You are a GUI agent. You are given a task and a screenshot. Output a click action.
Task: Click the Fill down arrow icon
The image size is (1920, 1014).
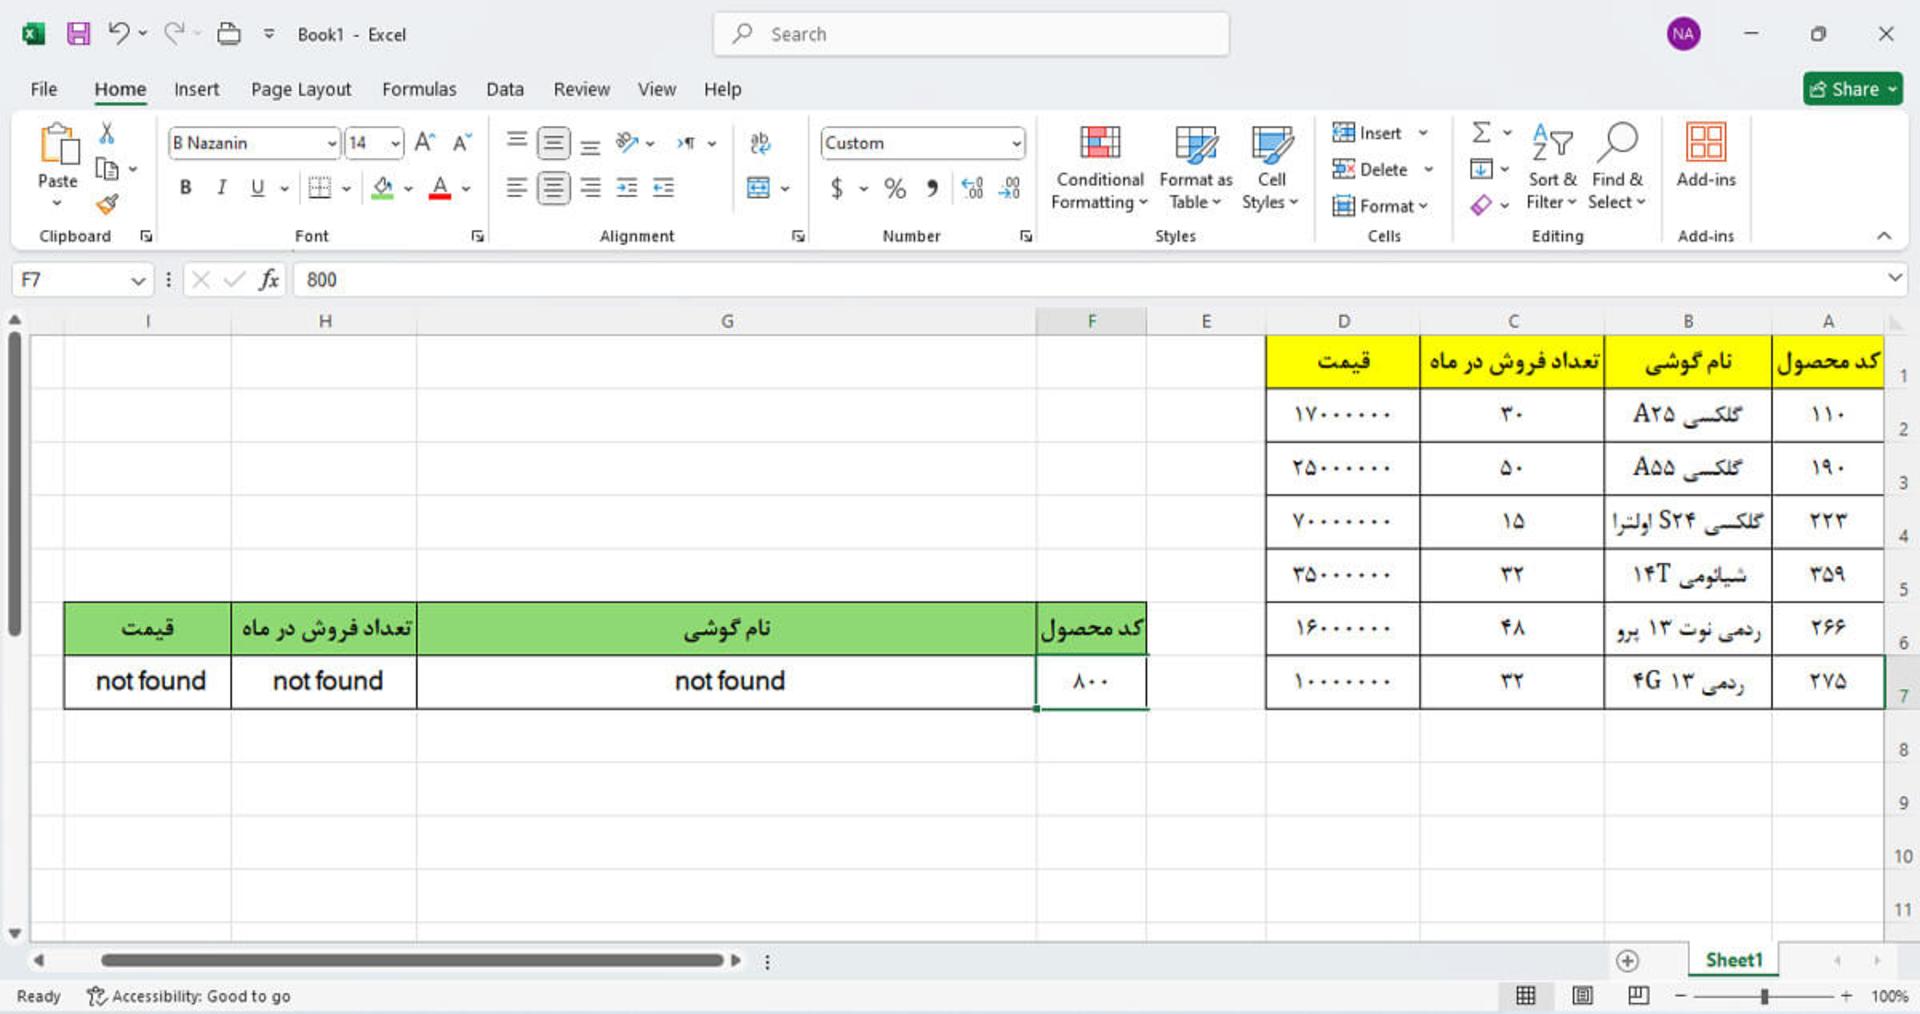(x=1481, y=168)
